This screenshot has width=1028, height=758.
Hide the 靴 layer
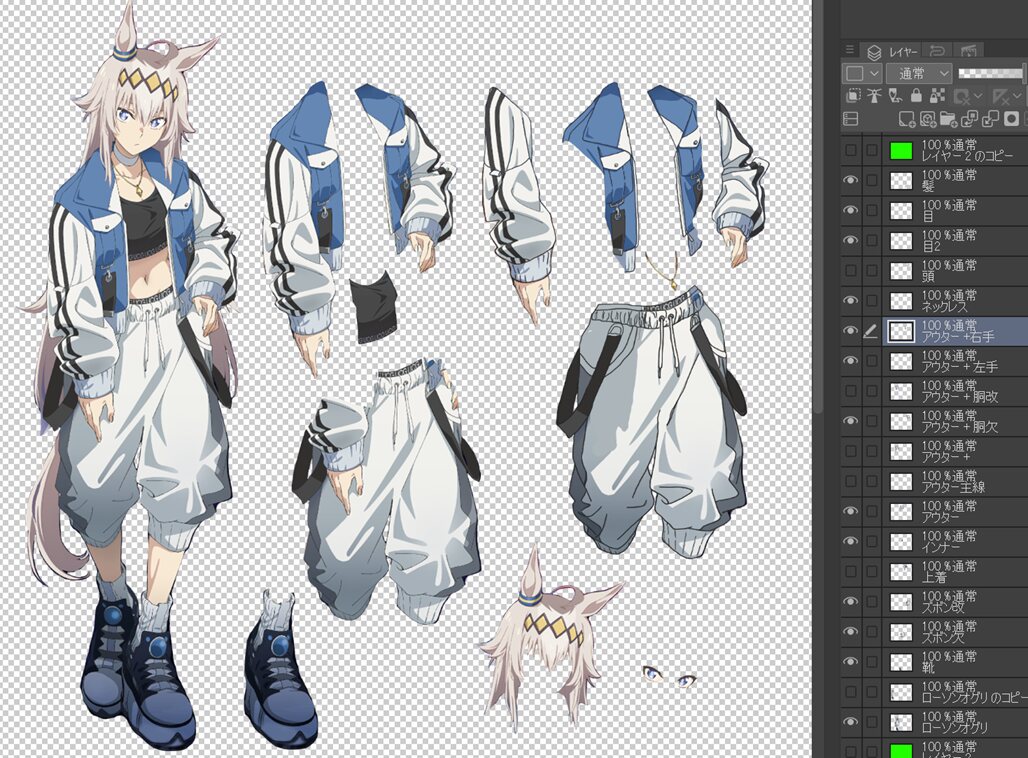[850, 662]
